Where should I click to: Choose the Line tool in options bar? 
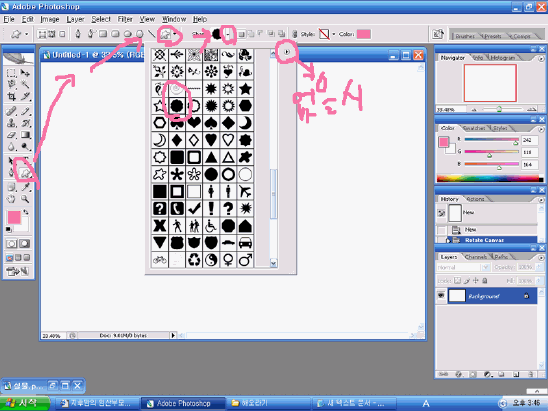[x=151, y=34]
